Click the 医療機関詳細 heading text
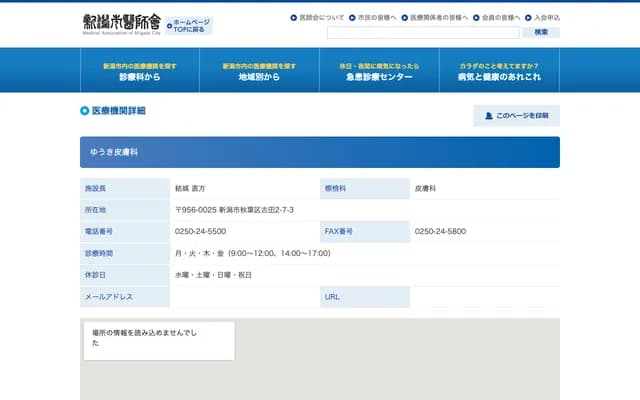This screenshot has height=400, width=640. [x=119, y=111]
